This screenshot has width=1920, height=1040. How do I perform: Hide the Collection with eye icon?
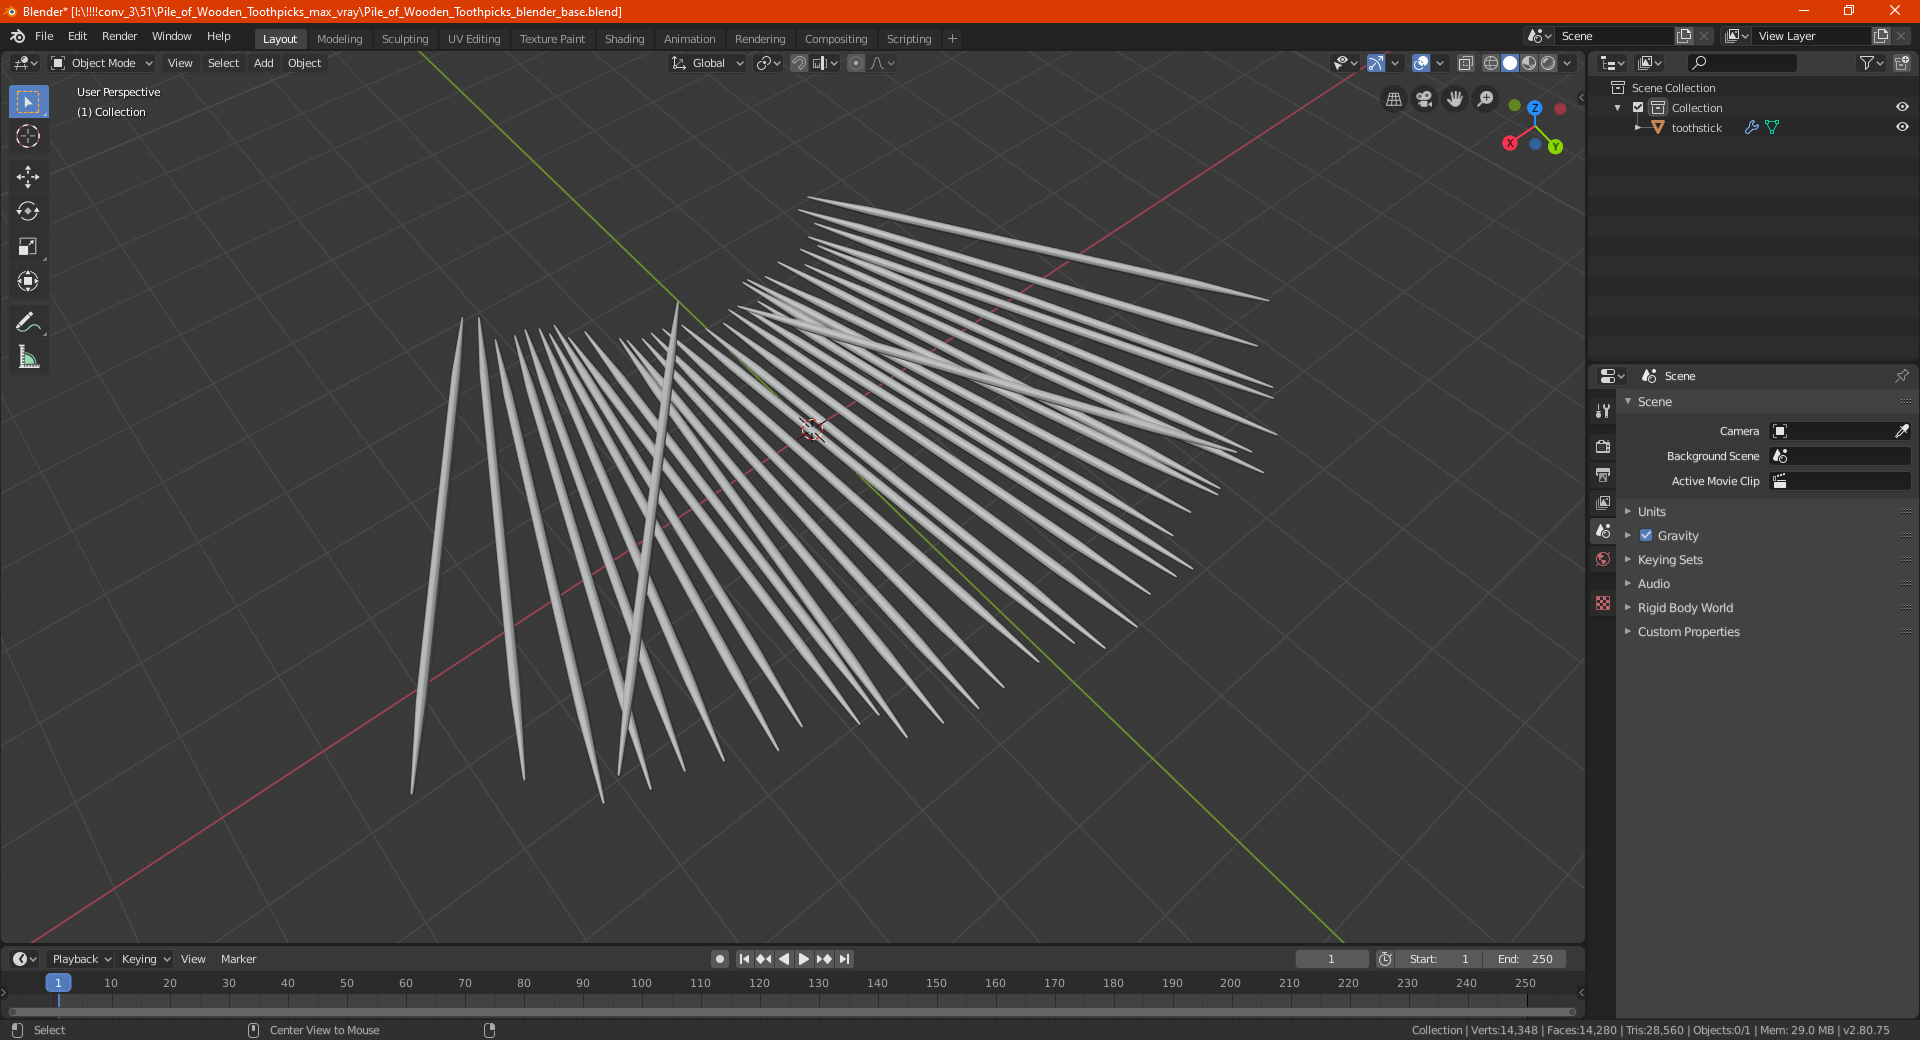[x=1902, y=107]
